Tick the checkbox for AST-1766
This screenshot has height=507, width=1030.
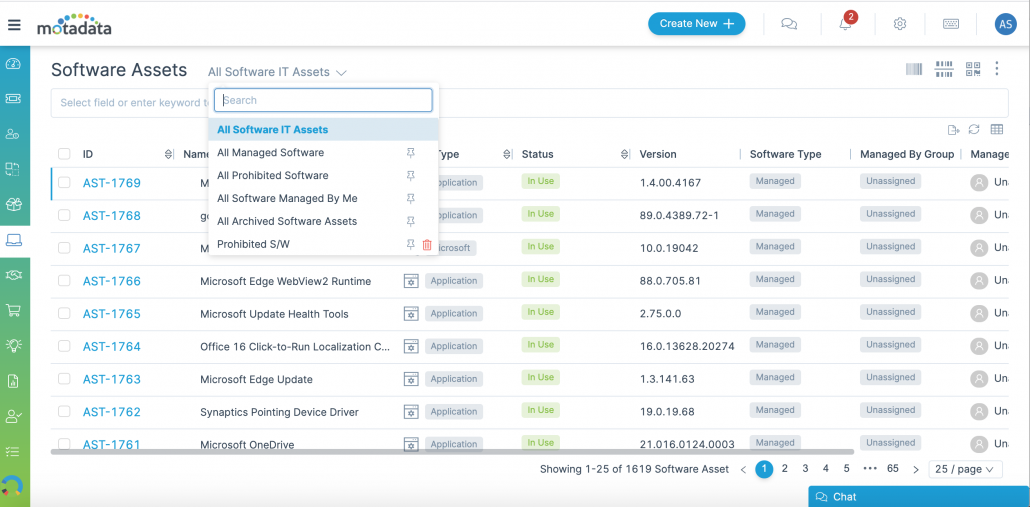click(x=64, y=281)
